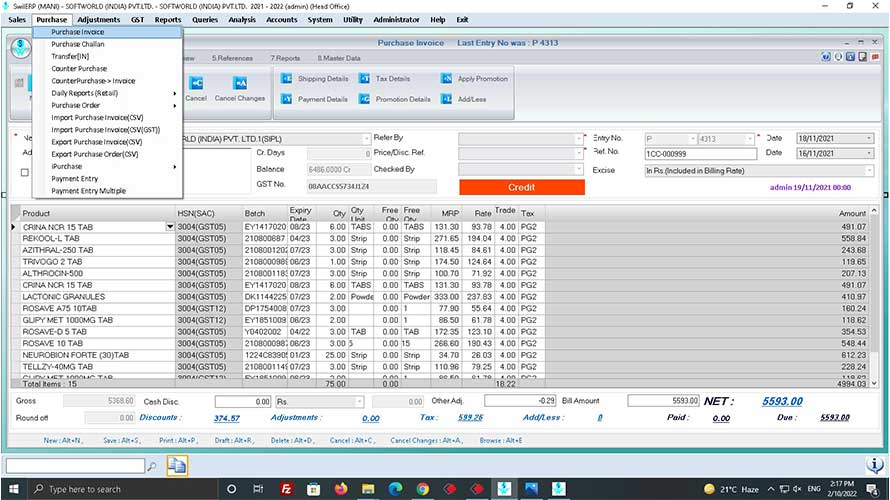Tick the checkbox on the left below the party name
Image resolution: width=890 pixels, height=500 pixels.
pyautogui.click(x=25, y=172)
